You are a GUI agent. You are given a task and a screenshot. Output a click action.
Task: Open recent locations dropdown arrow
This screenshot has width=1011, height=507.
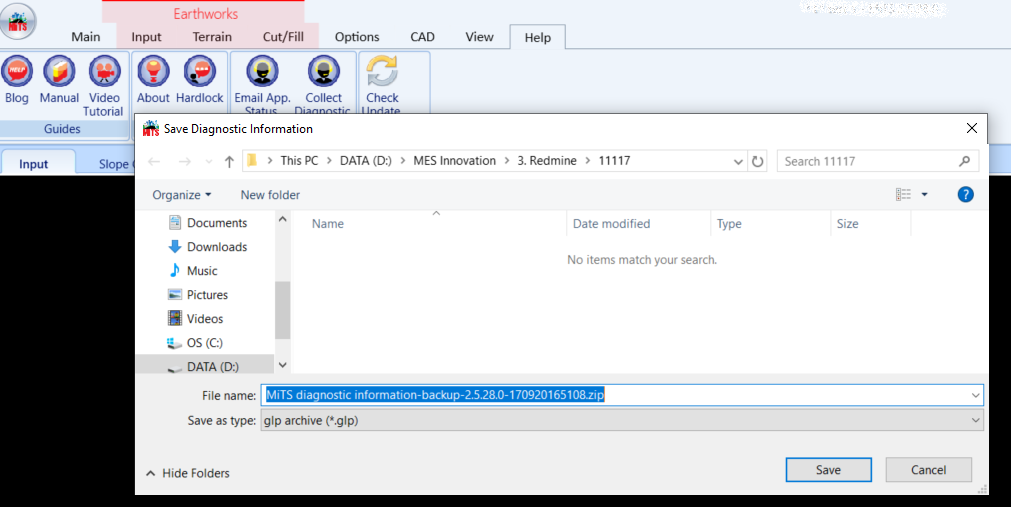point(208,161)
